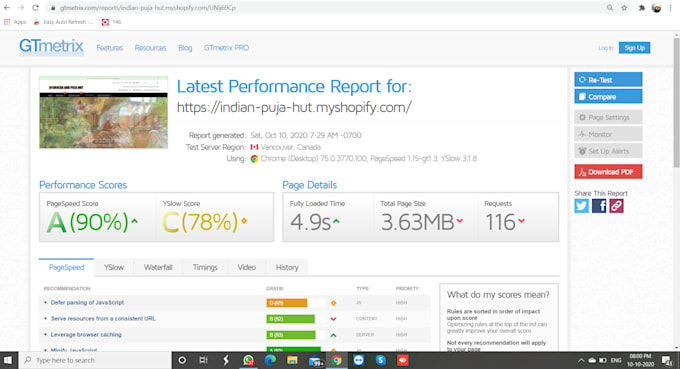Open the History tab
The width and height of the screenshot is (680, 369).
pyautogui.click(x=287, y=267)
